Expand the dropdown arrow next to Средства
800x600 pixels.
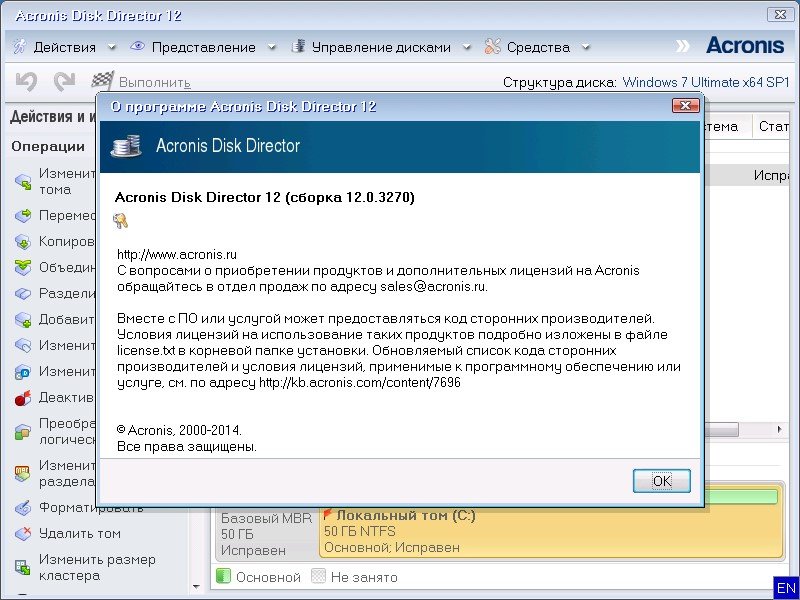[586, 47]
